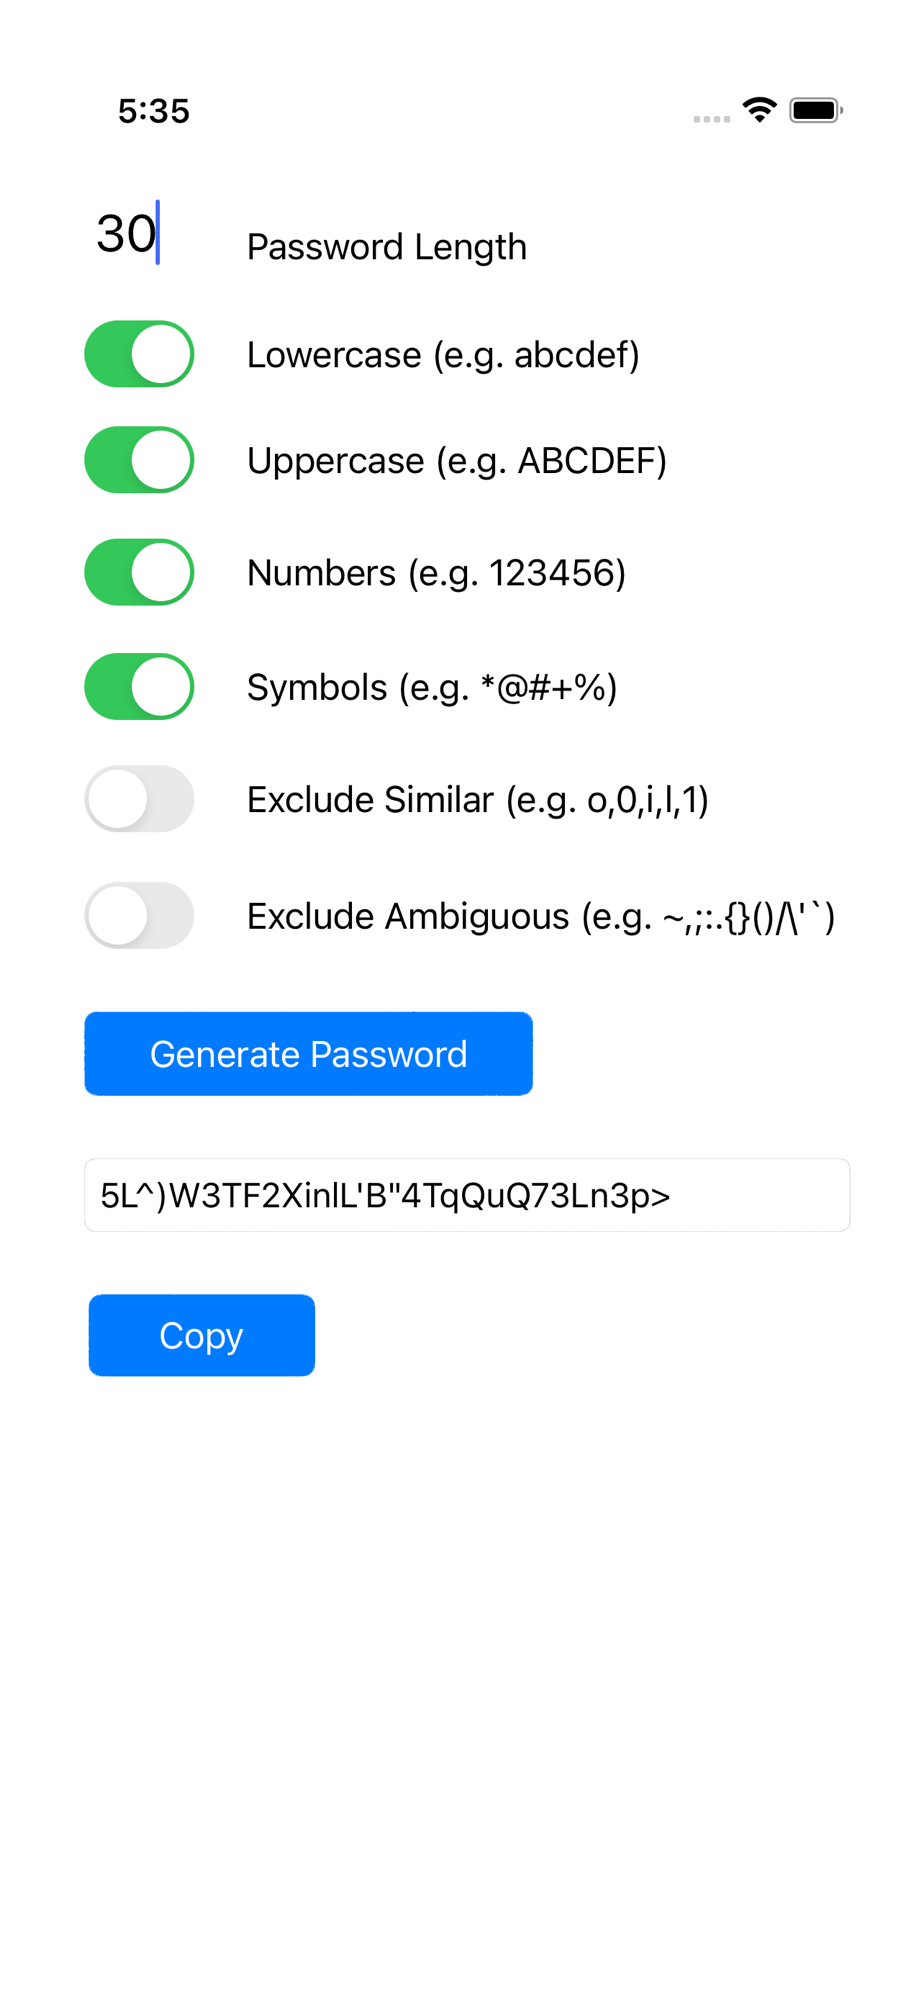
Task: Toggle the Uppercase switch off
Action: [x=139, y=460]
